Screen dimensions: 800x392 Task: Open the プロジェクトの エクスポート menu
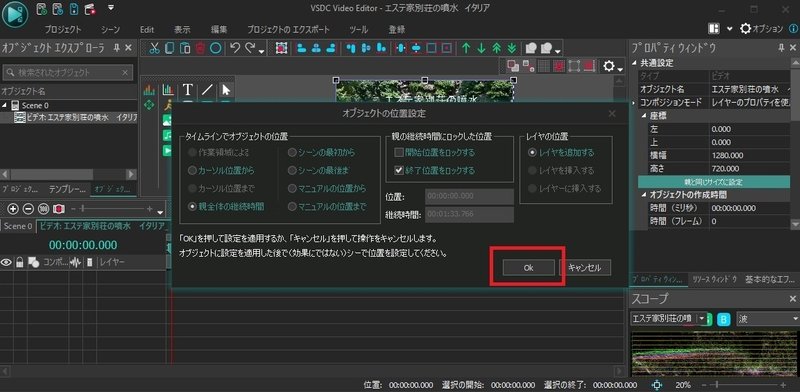pyautogui.click(x=288, y=30)
